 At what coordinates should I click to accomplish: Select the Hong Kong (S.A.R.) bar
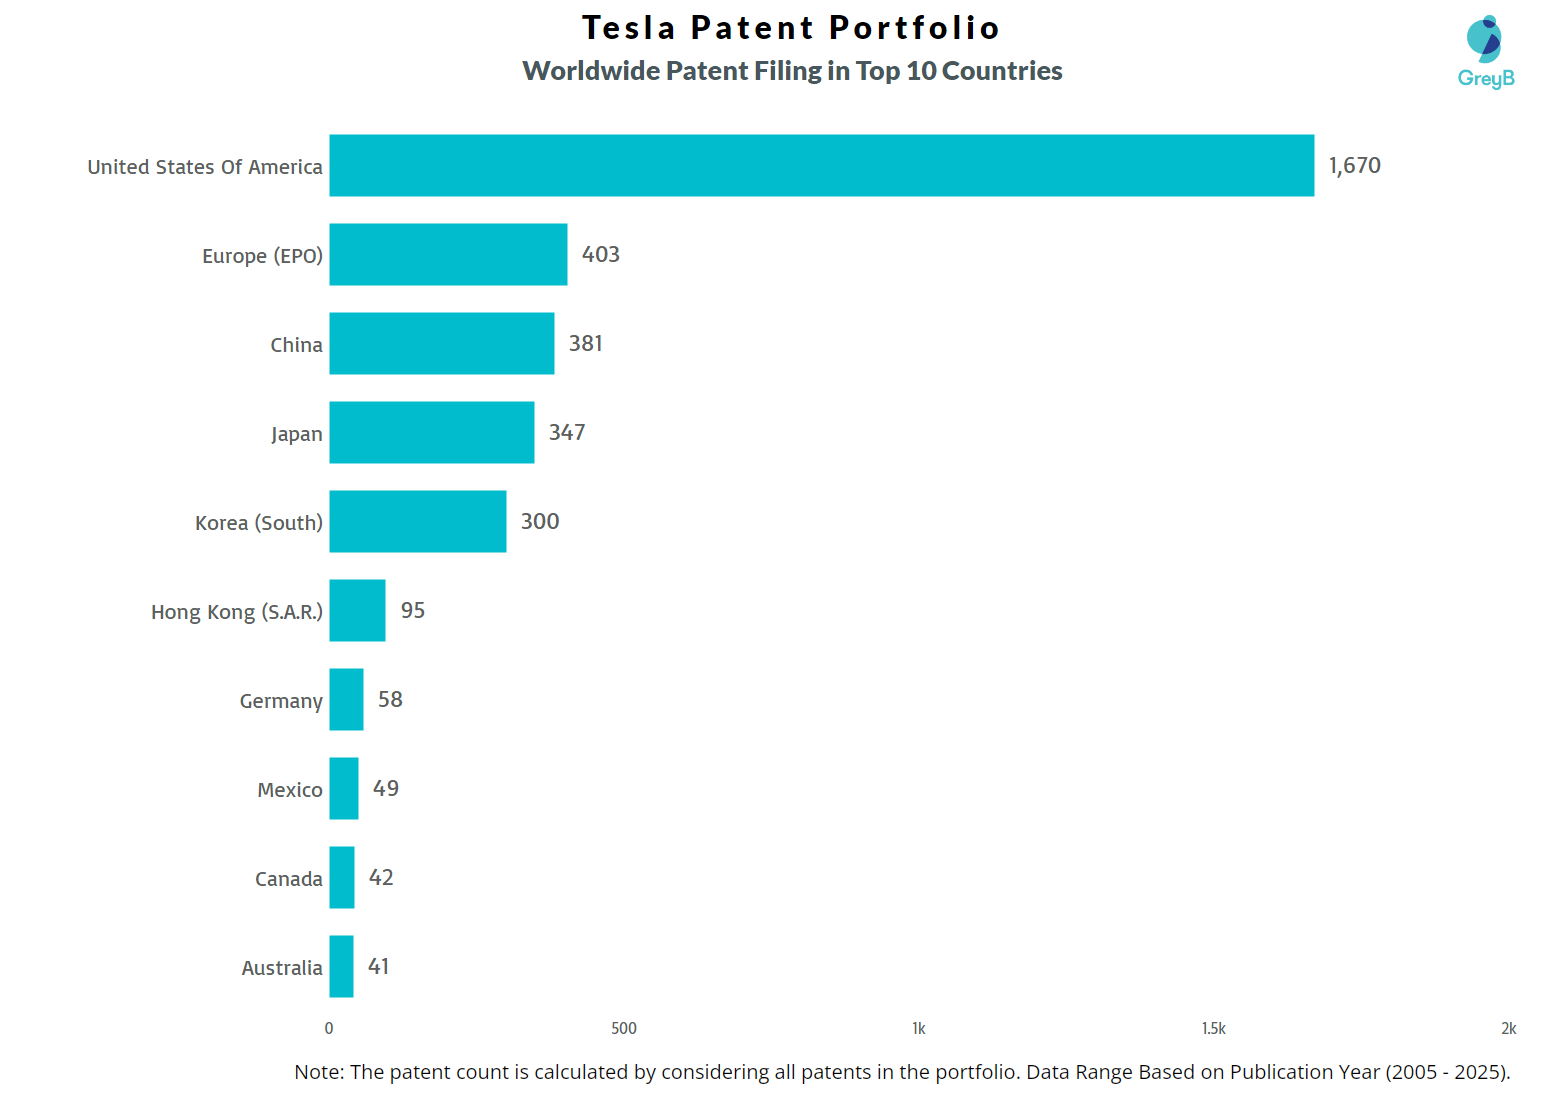[x=357, y=610]
